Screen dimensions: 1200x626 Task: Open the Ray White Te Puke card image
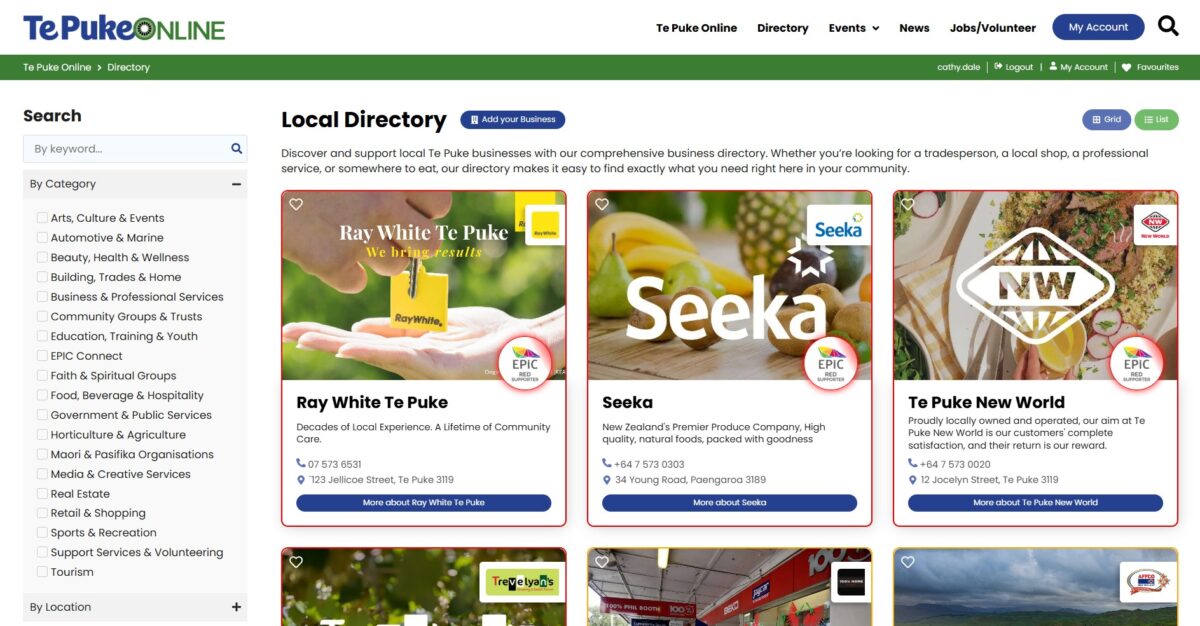point(424,286)
